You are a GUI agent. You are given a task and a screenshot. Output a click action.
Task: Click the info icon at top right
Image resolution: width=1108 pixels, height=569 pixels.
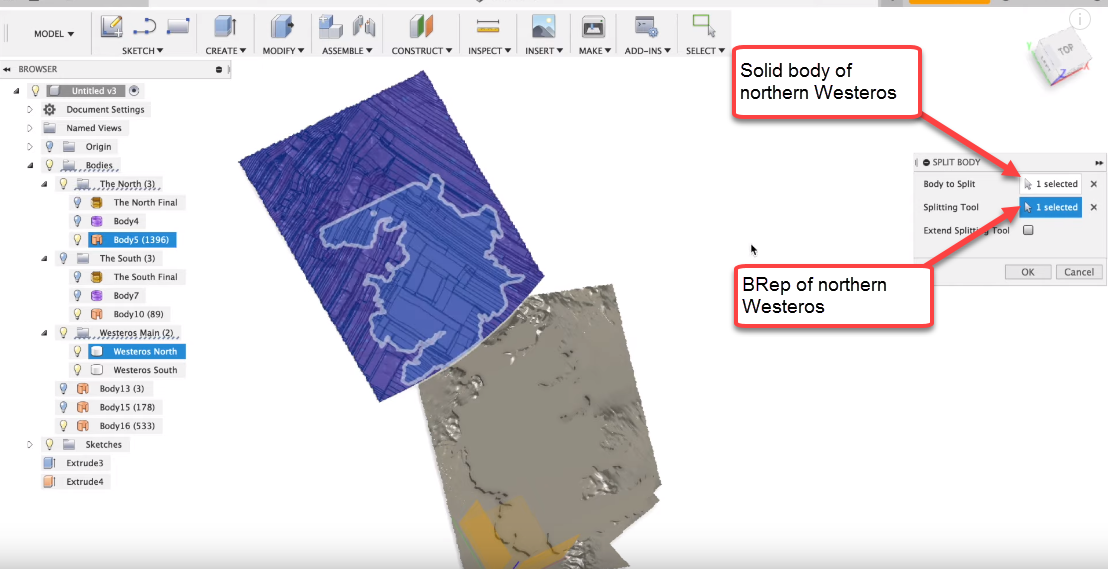(1079, 19)
